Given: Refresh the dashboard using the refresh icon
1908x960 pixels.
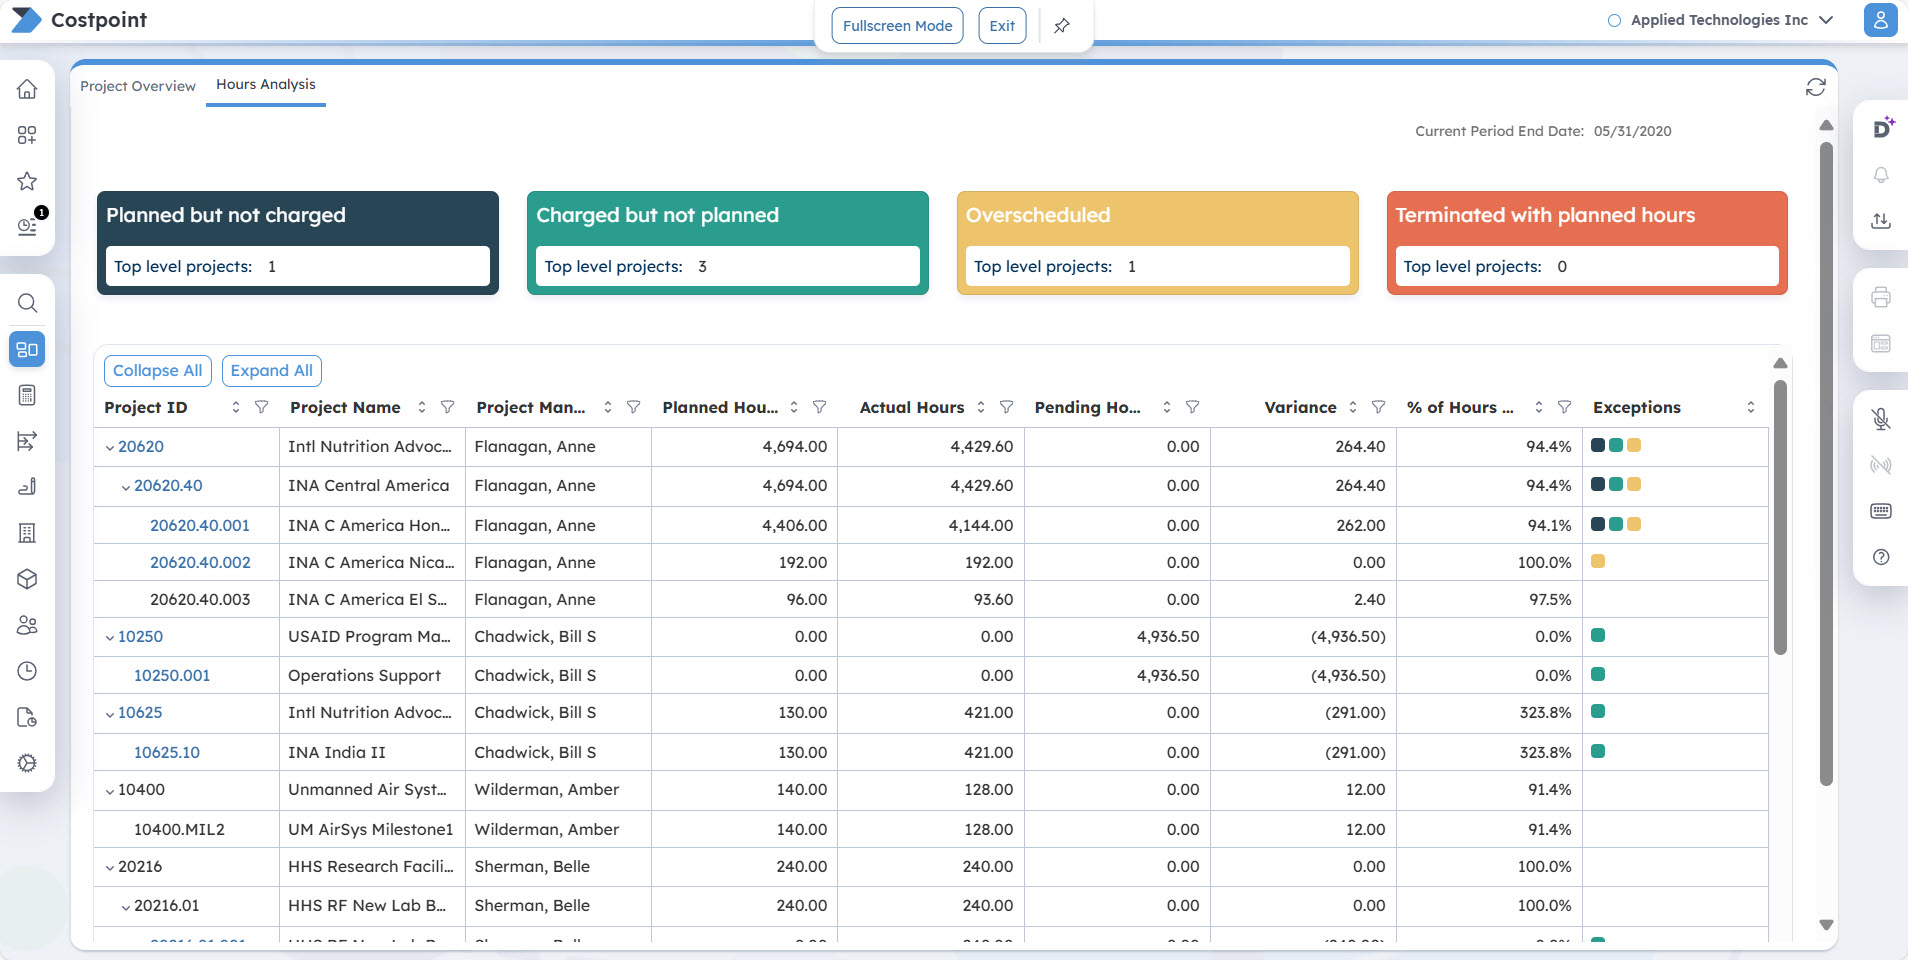Looking at the screenshot, I should [1815, 88].
